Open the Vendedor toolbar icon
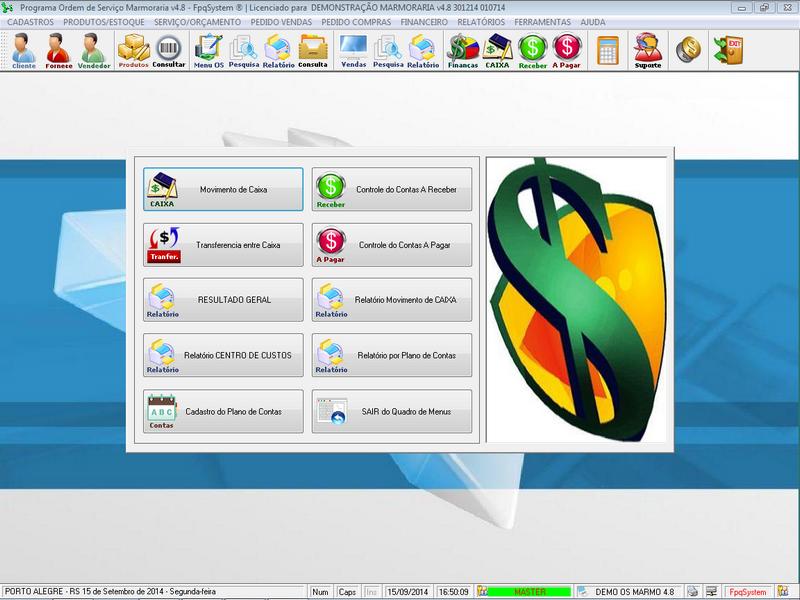 (94, 49)
